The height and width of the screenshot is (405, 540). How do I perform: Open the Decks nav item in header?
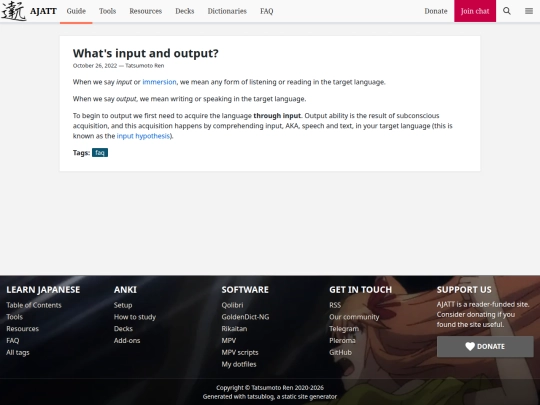[x=185, y=11]
